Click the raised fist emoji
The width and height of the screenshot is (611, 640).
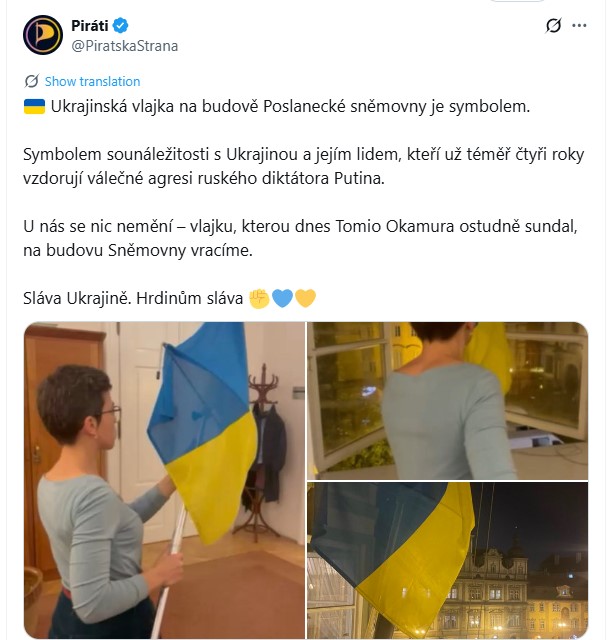pyautogui.click(x=259, y=298)
